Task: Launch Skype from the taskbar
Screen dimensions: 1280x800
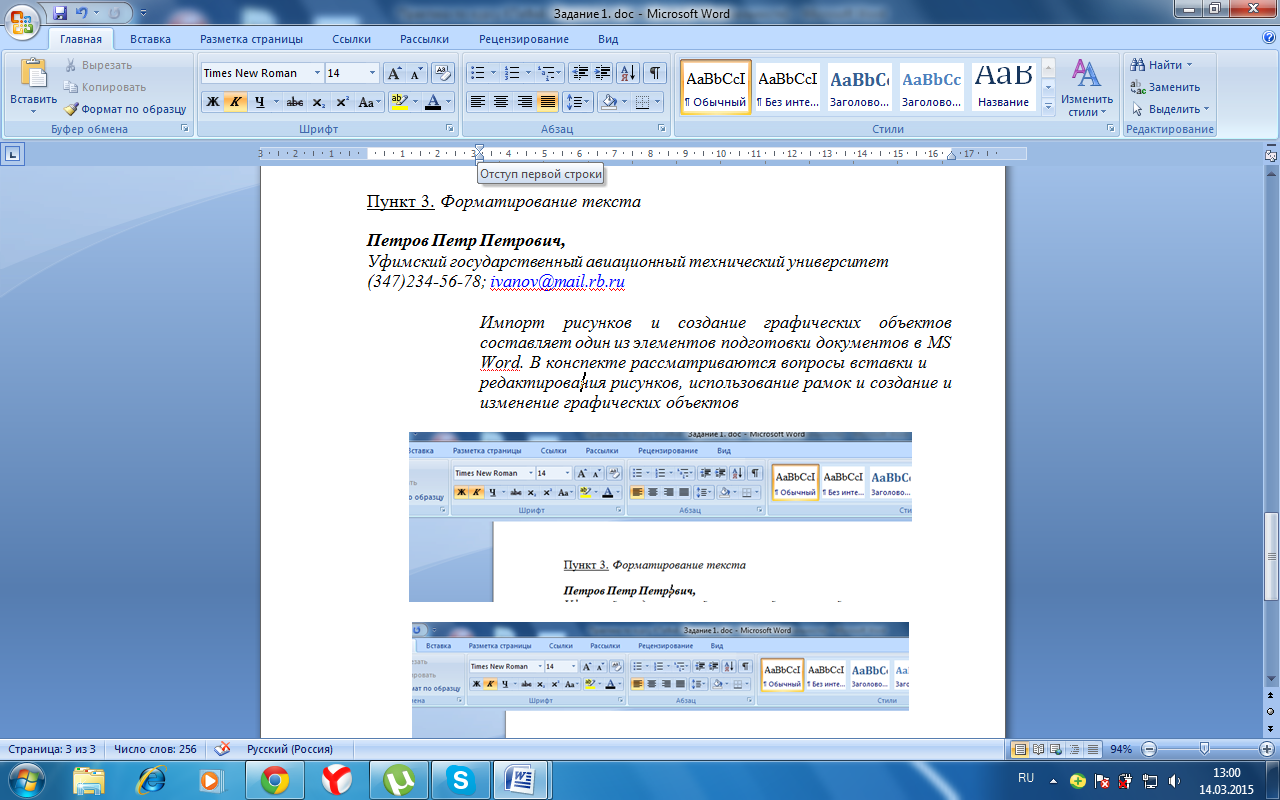Action: click(460, 779)
